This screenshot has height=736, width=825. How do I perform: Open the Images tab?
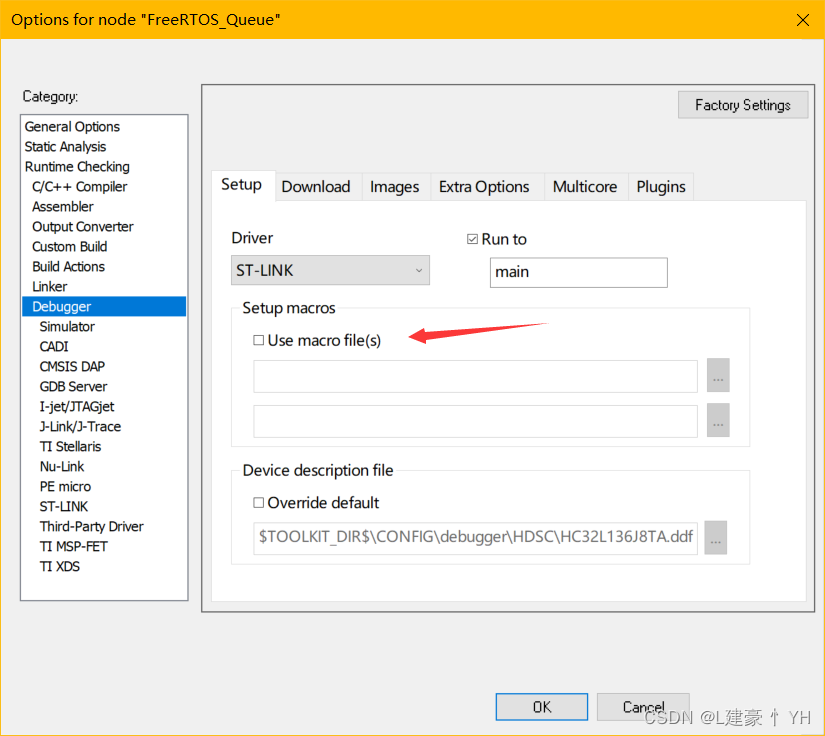[x=395, y=187]
